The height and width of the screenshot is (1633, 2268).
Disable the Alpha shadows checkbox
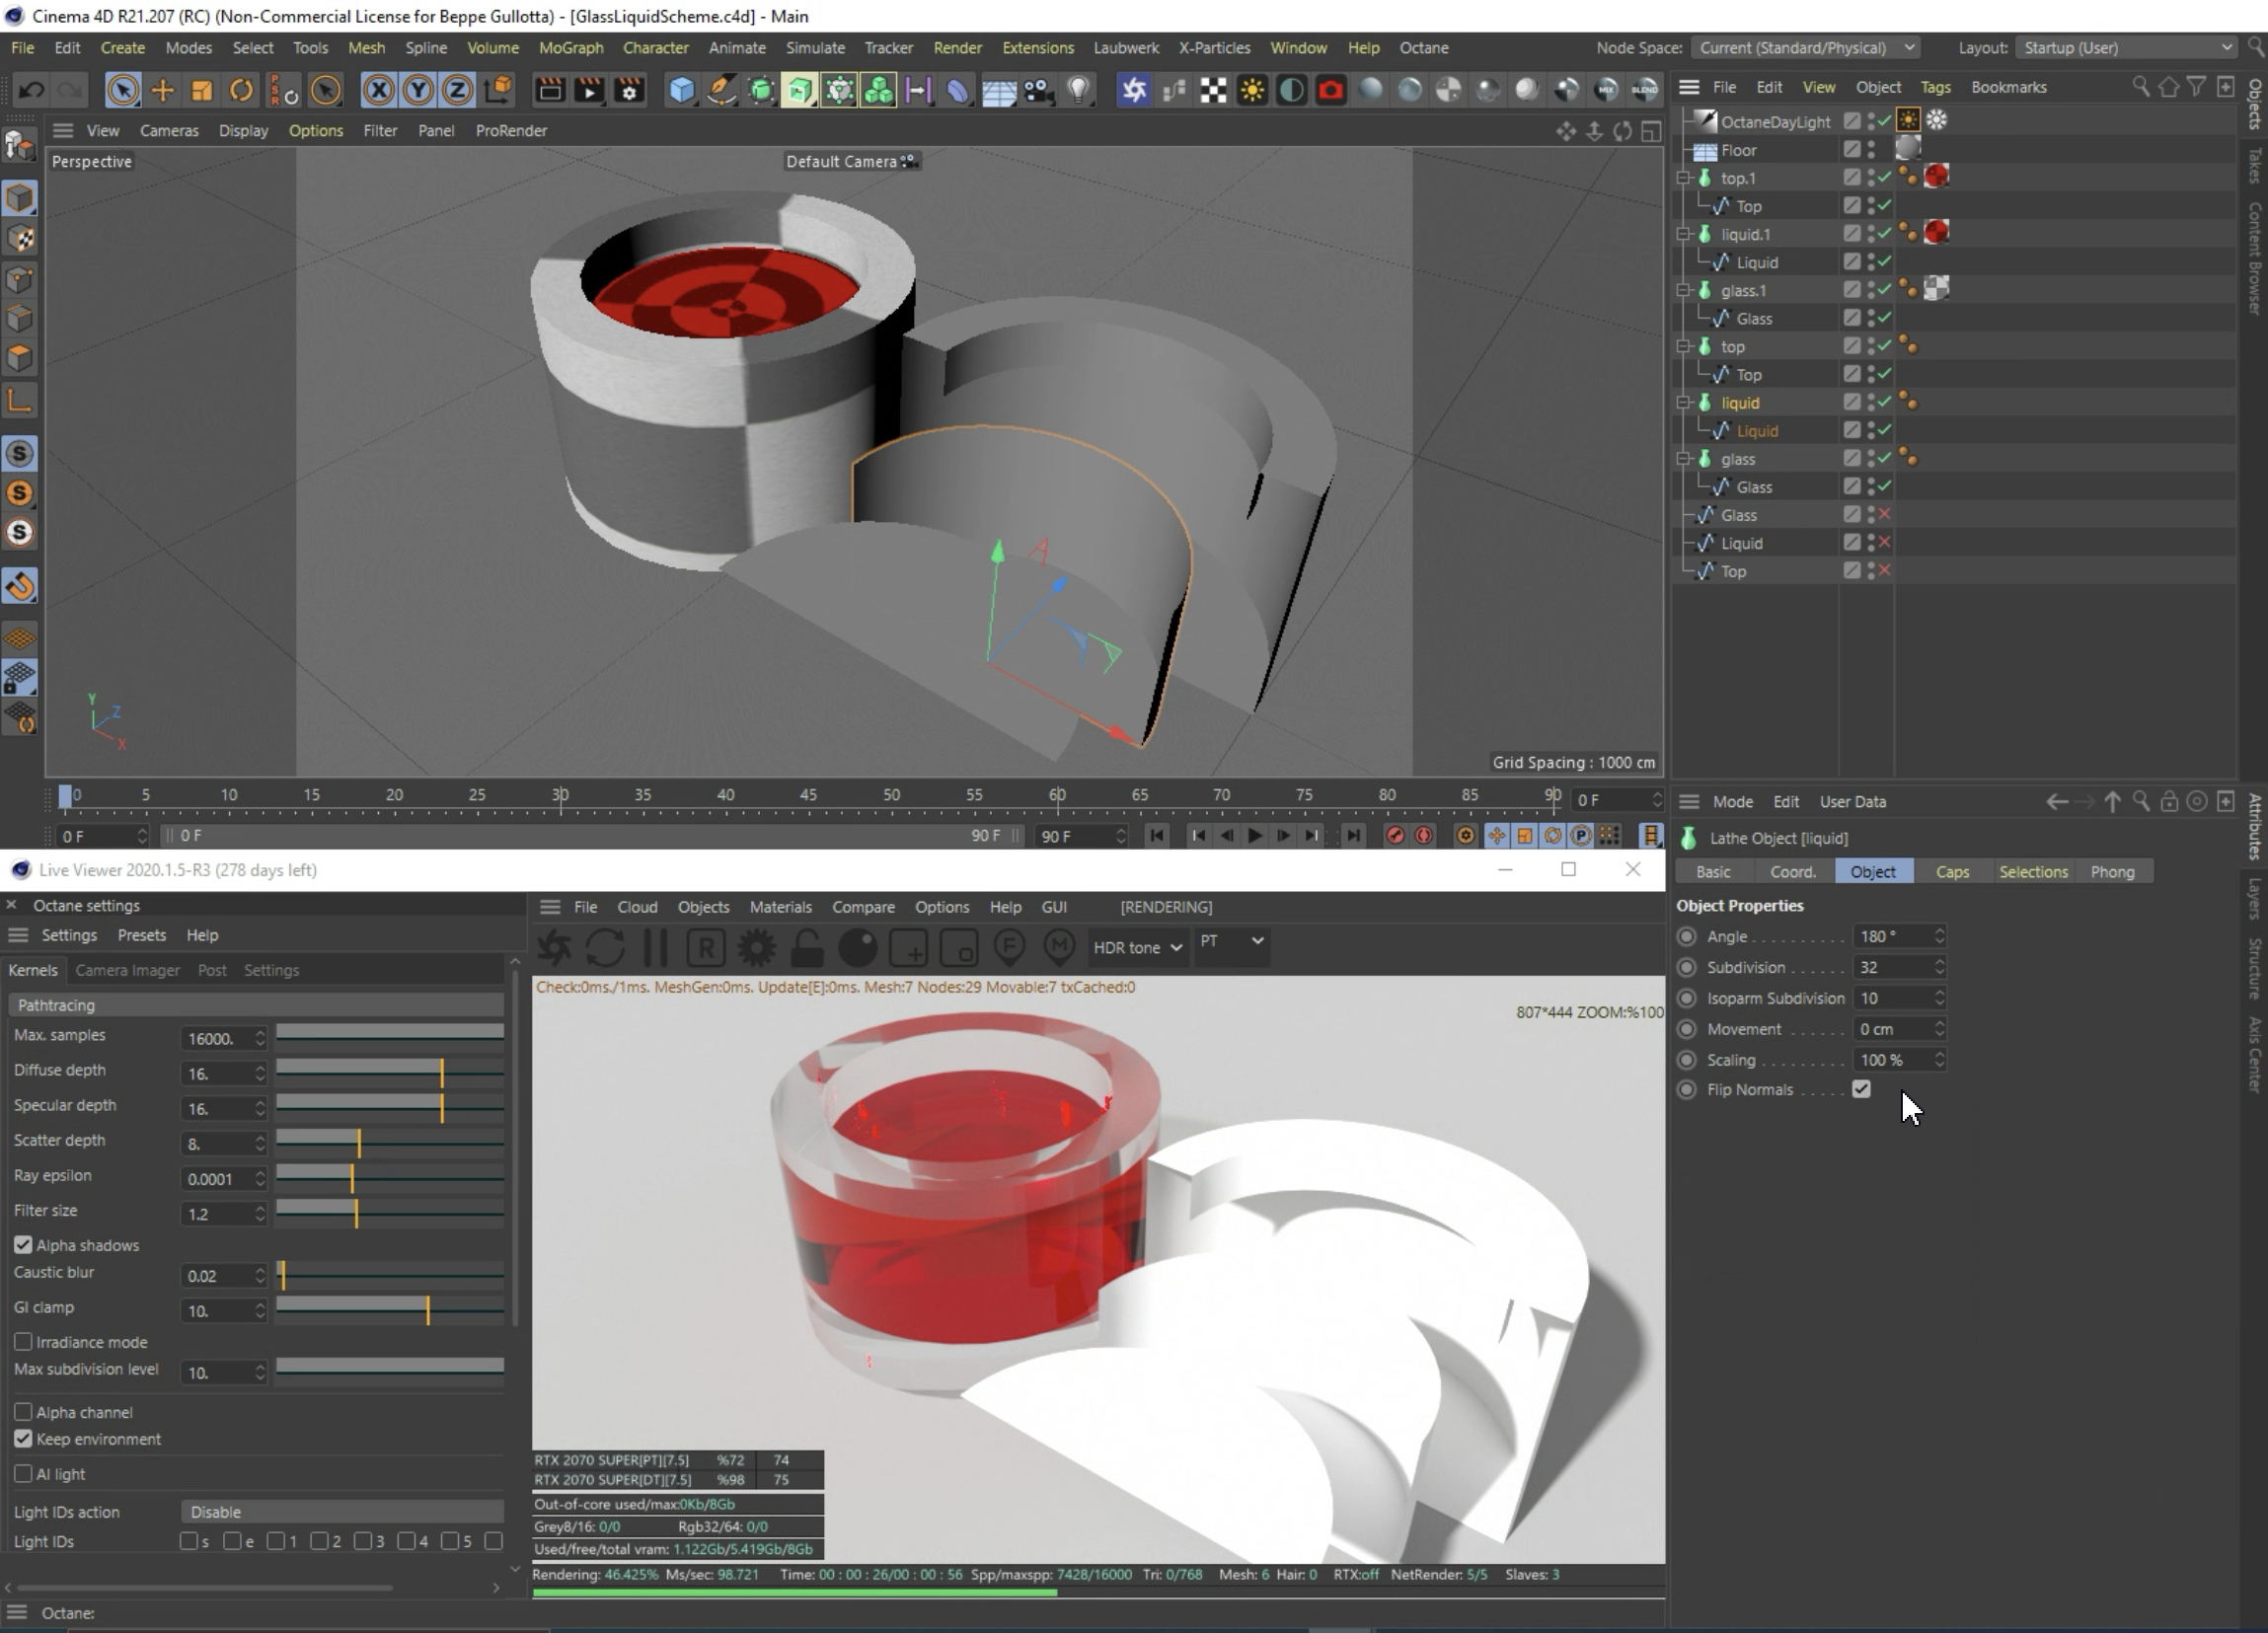pos(23,1245)
